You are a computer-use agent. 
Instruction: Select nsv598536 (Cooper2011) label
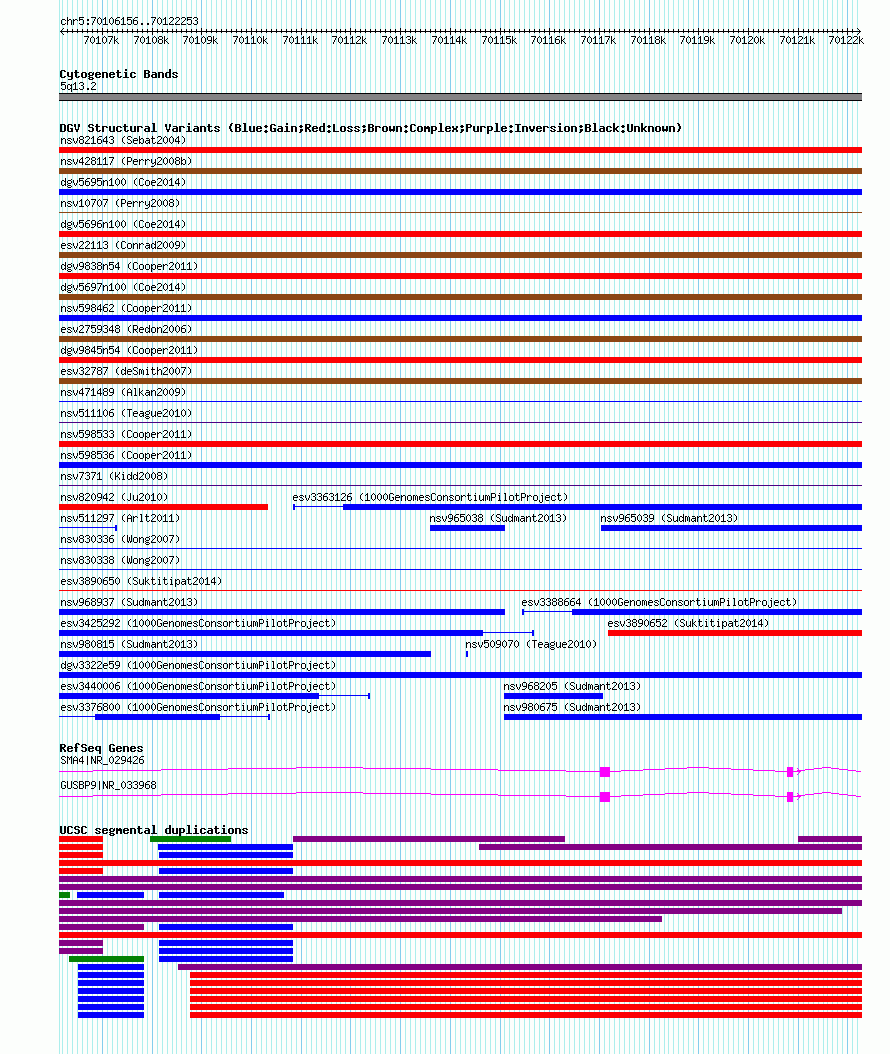pyautogui.click(x=126, y=455)
